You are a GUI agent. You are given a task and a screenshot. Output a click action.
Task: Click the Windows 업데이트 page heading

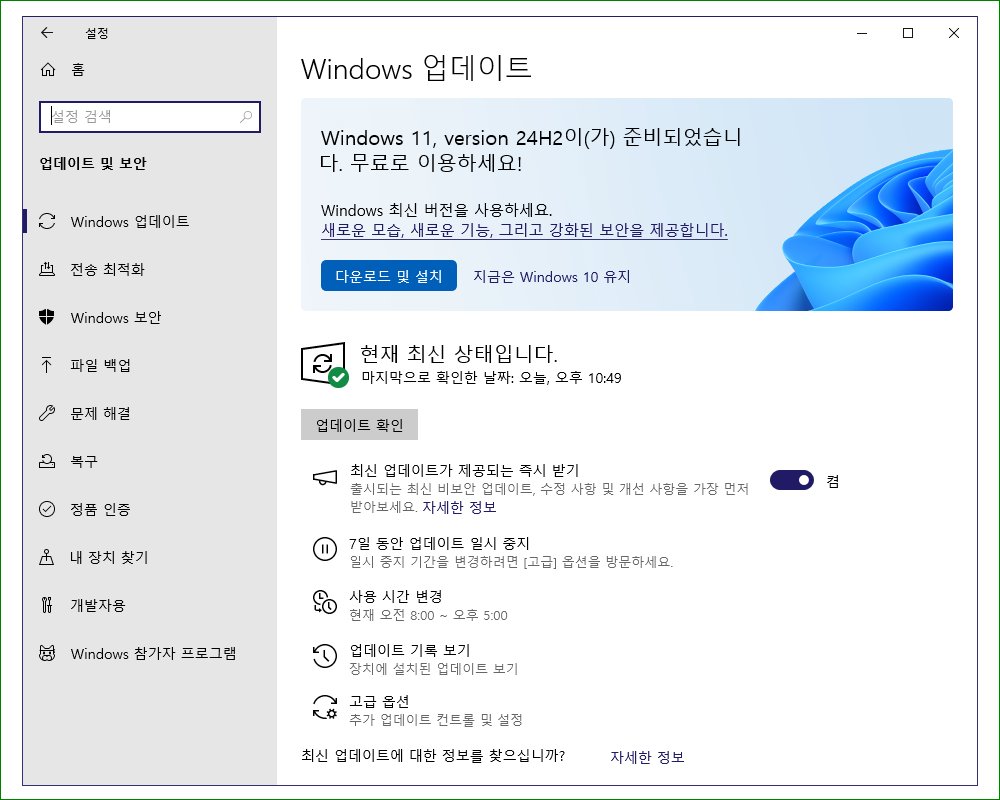[416, 68]
